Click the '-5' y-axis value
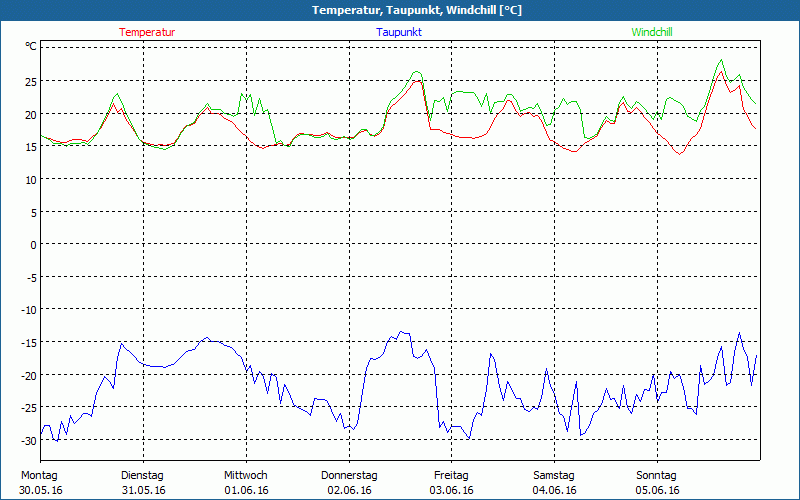Viewport: 800px width, 500px height. (32, 278)
